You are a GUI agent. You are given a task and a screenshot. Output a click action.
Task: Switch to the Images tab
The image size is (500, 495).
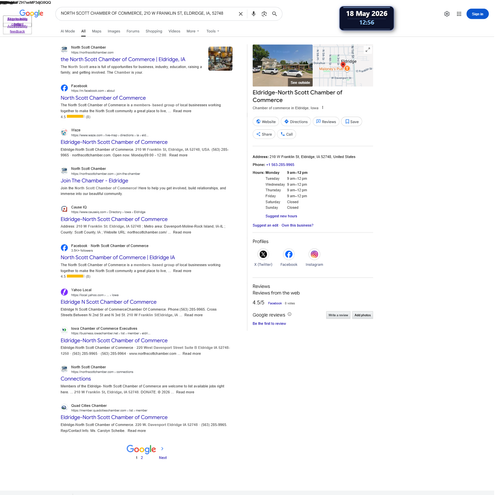click(114, 31)
